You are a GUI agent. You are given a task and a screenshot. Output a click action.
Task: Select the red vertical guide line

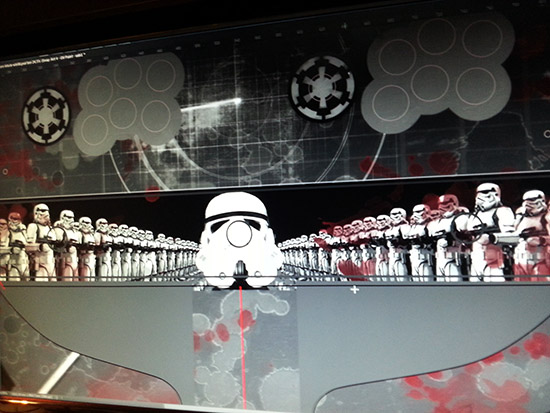pyautogui.click(x=242, y=348)
